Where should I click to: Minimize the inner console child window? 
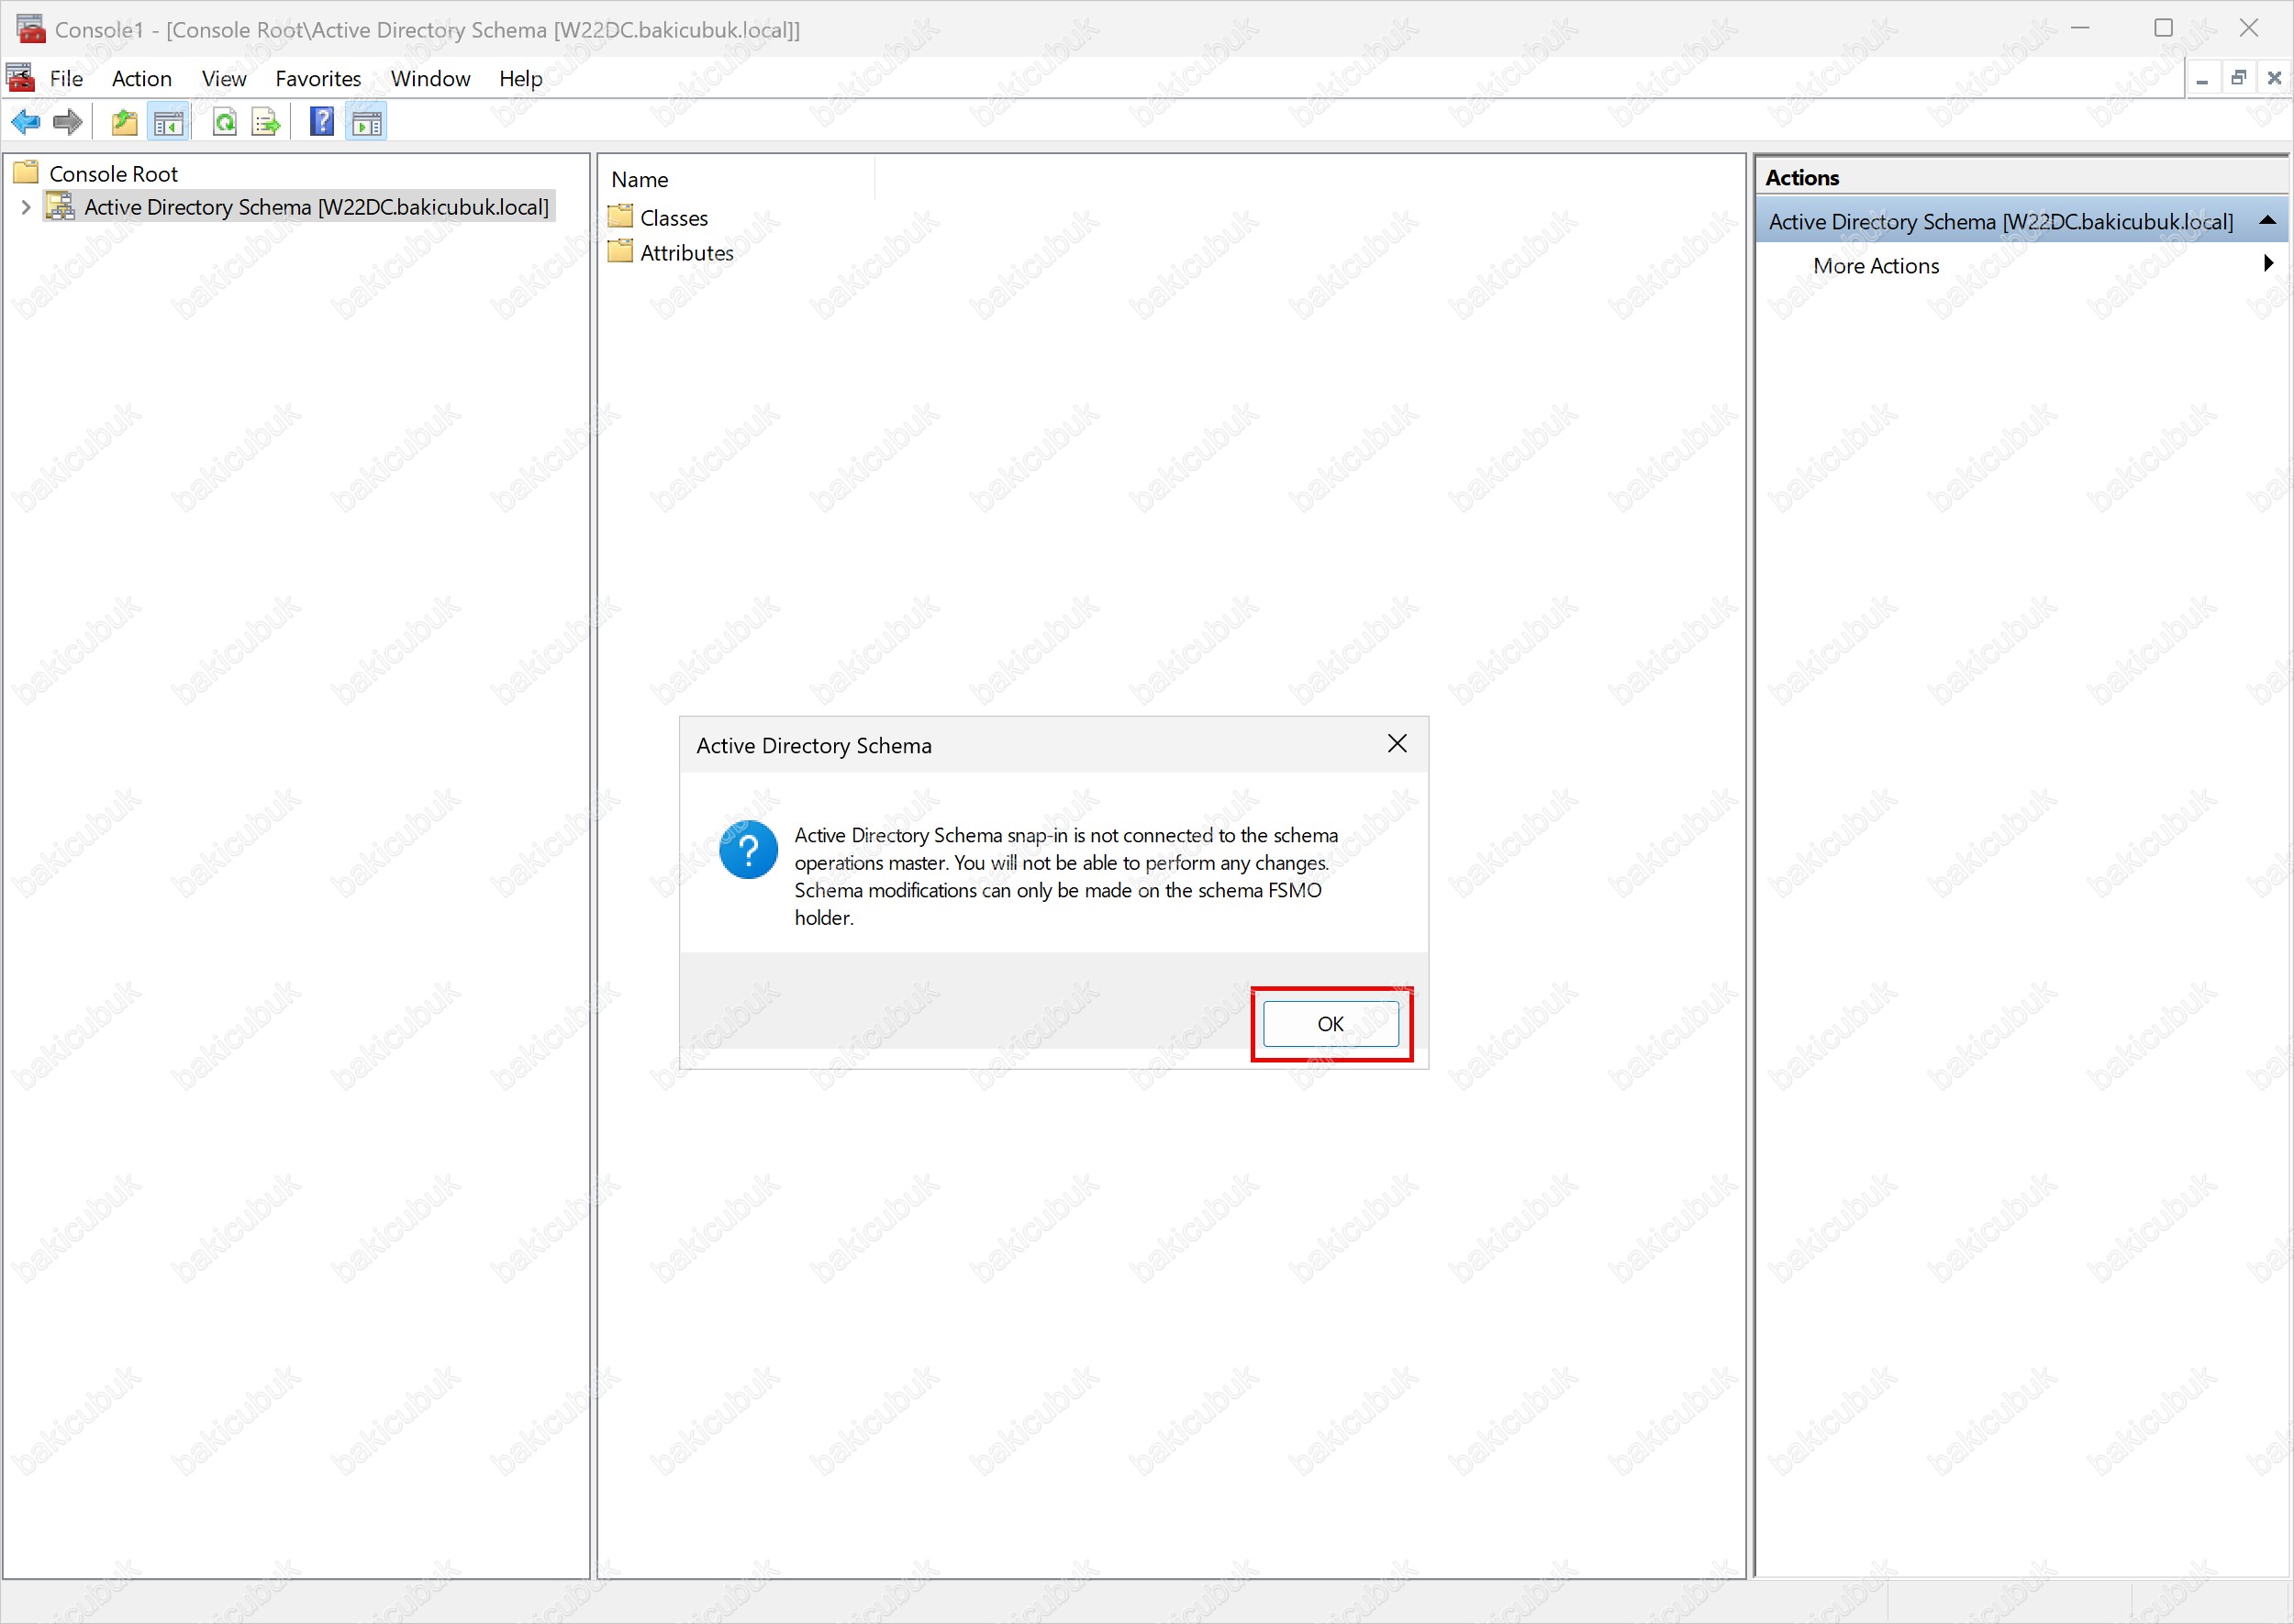click(x=2202, y=78)
